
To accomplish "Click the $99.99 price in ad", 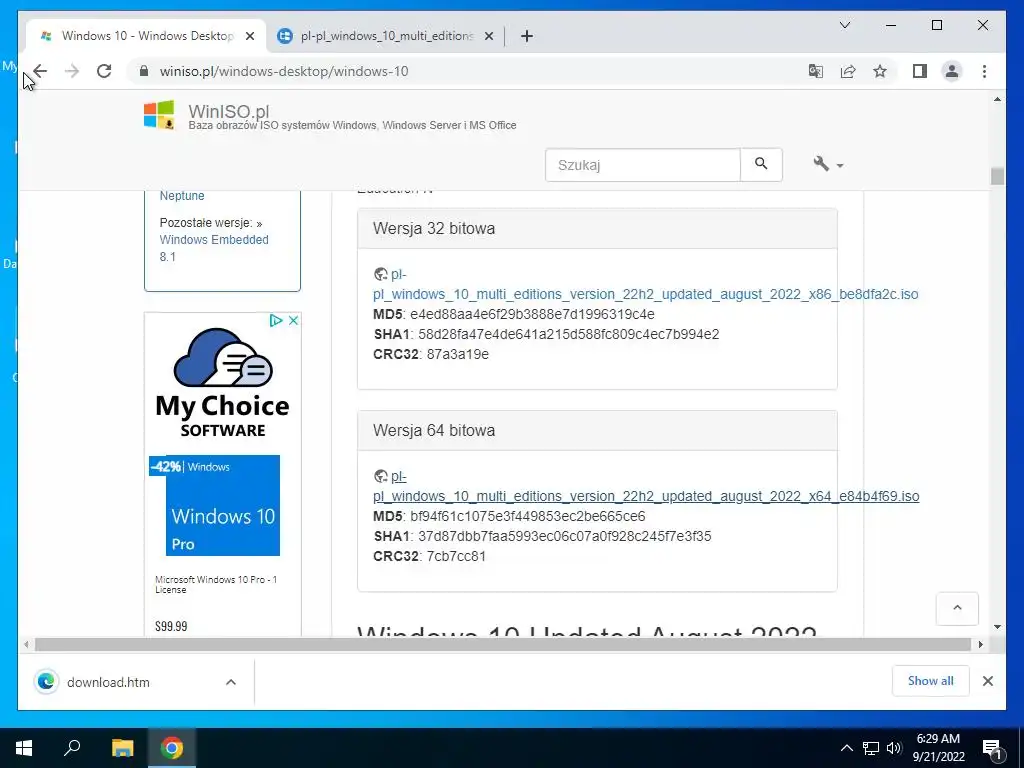I will pyautogui.click(x=171, y=626).
